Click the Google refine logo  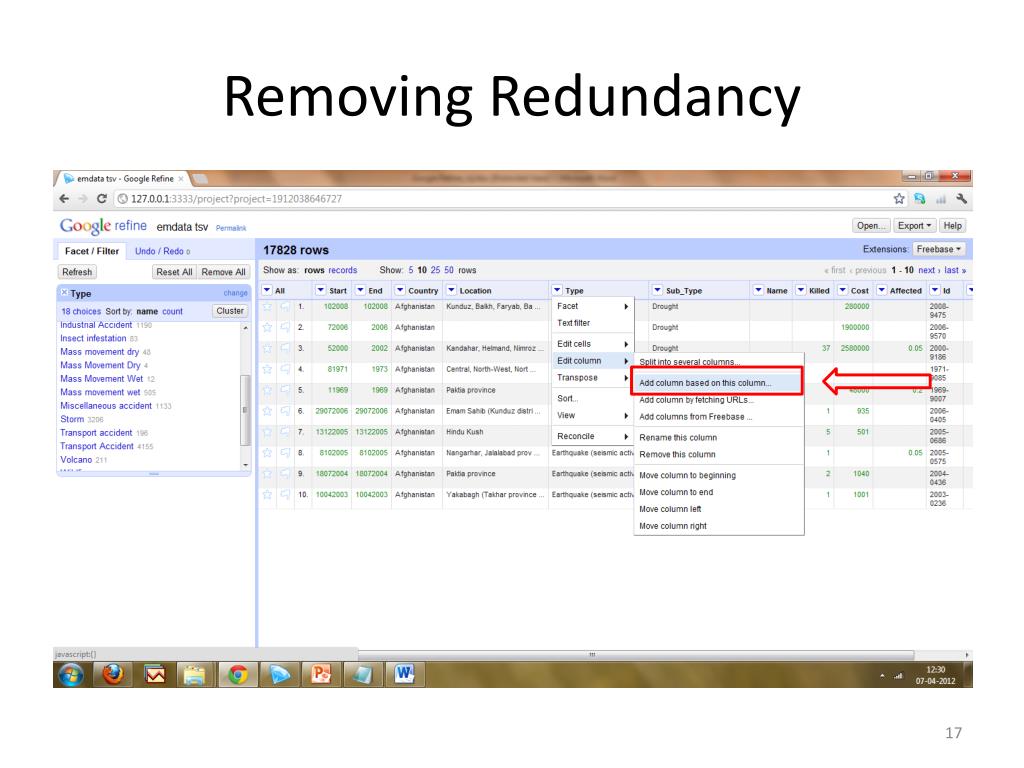point(103,226)
